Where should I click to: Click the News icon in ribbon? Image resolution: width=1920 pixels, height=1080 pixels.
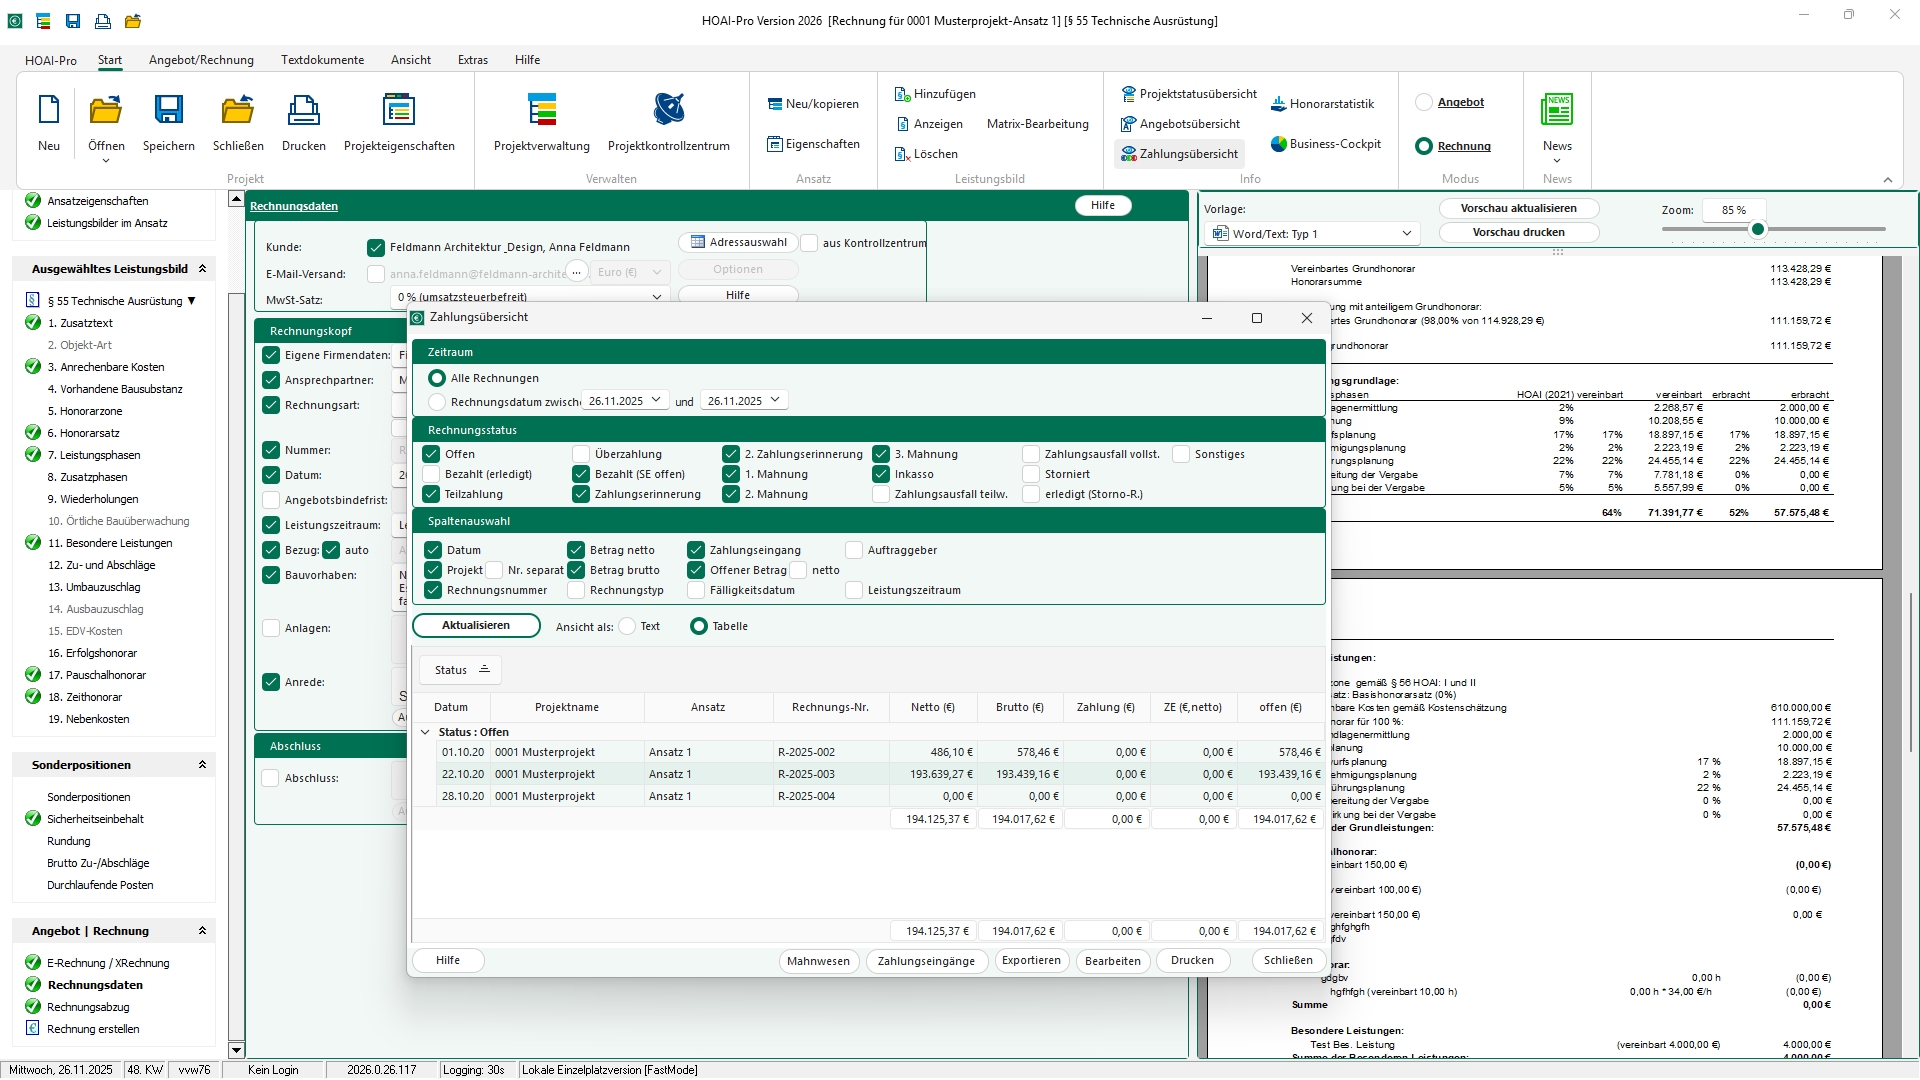pyautogui.click(x=1556, y=110)
